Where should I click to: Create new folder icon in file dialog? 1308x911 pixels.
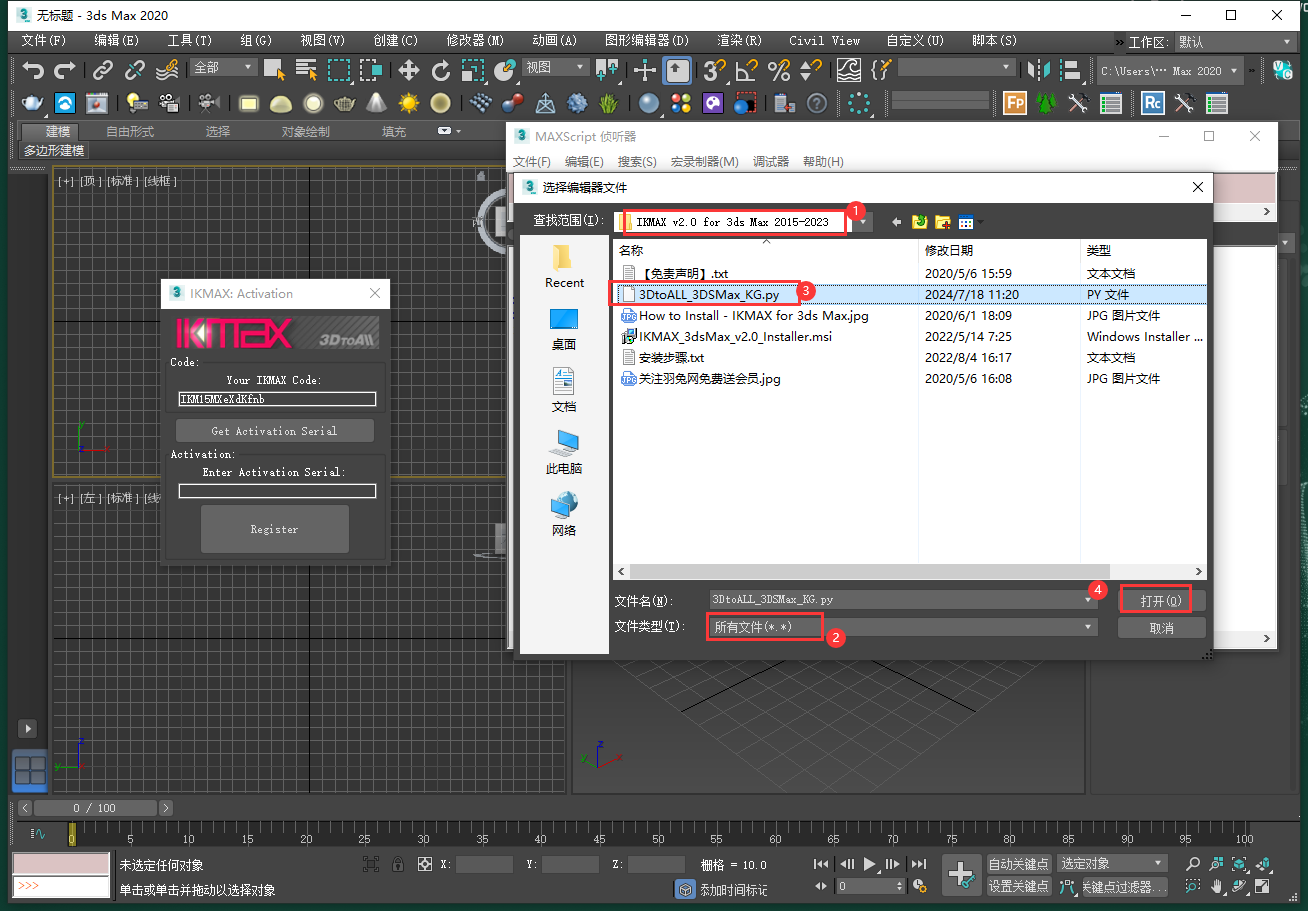[942, 222]
